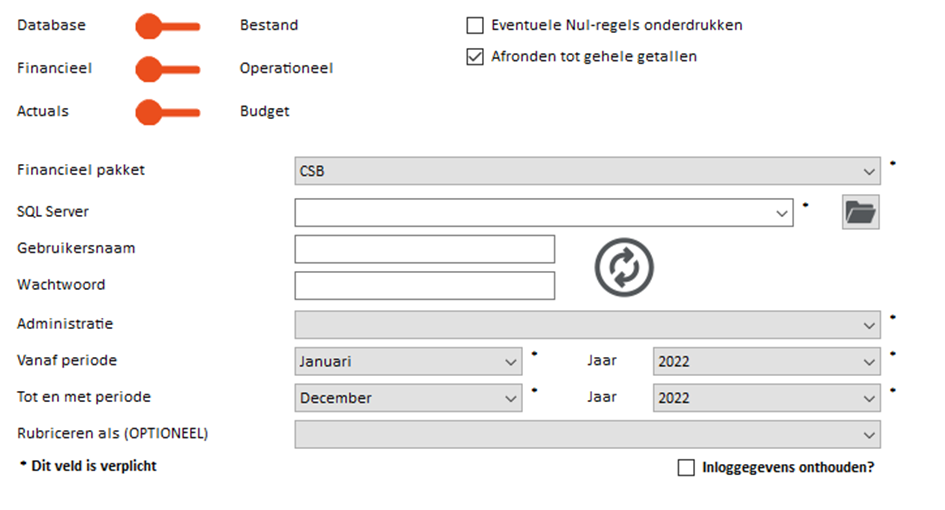The image size is (945, 510).
Task: Uncheck Afronden tot gehele getallen
Action: point(475,57)
